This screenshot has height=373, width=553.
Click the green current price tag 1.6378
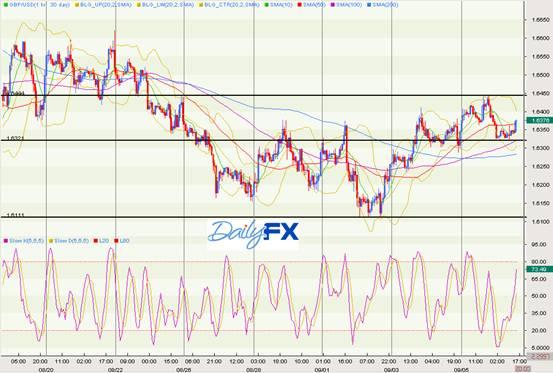coord(539,120)
